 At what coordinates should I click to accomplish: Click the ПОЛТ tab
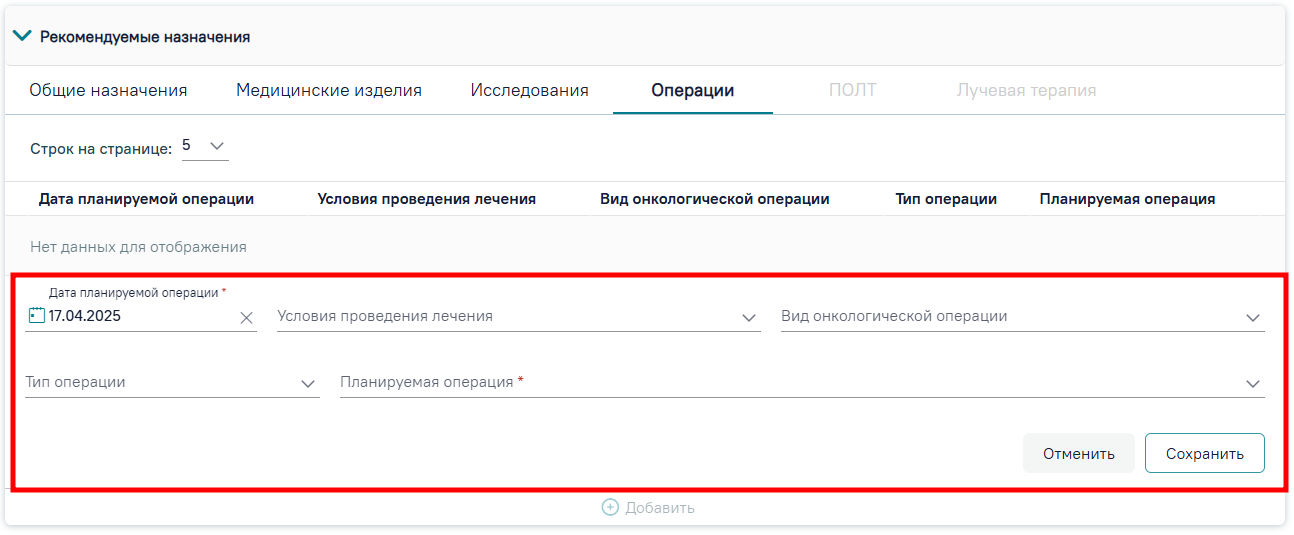tap(852, 91)
